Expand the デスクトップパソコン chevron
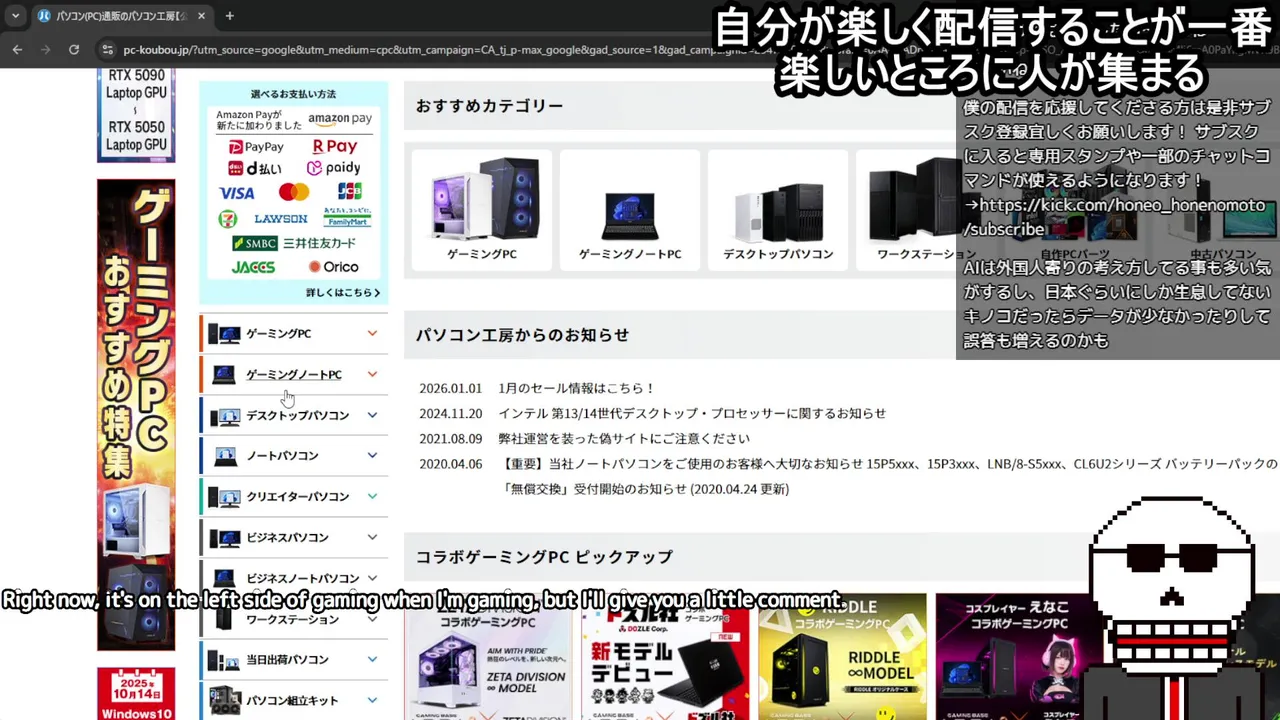This screenshot has height=720, width=1280. point(372,415)
